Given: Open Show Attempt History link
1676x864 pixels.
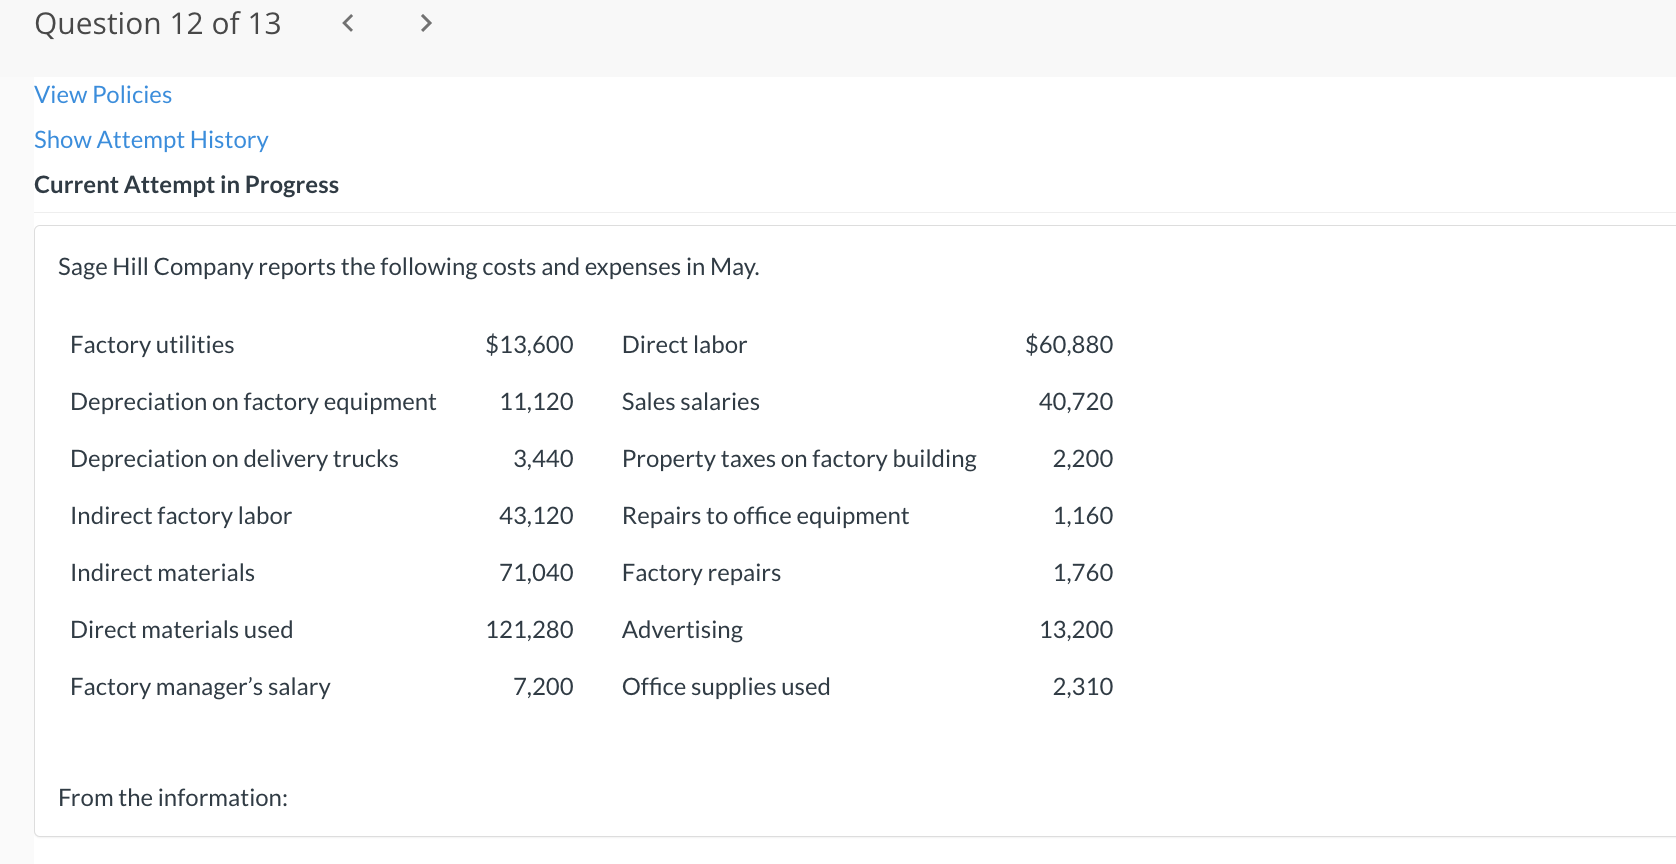Looking at the screenshot, I should pos(151,140).
